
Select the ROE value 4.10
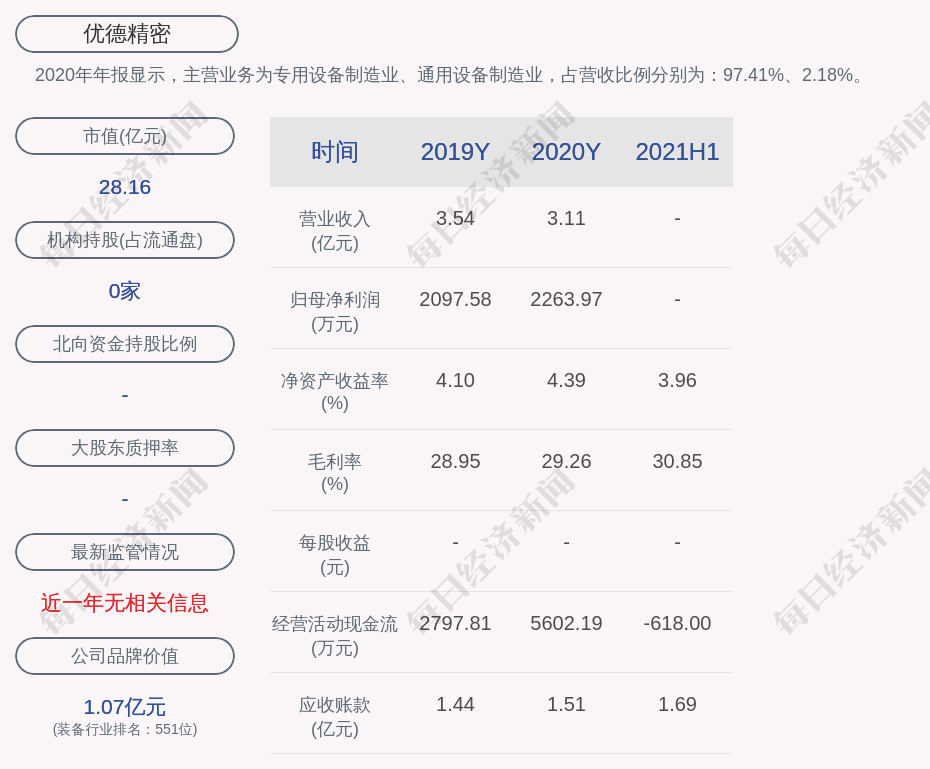[456, 380]
